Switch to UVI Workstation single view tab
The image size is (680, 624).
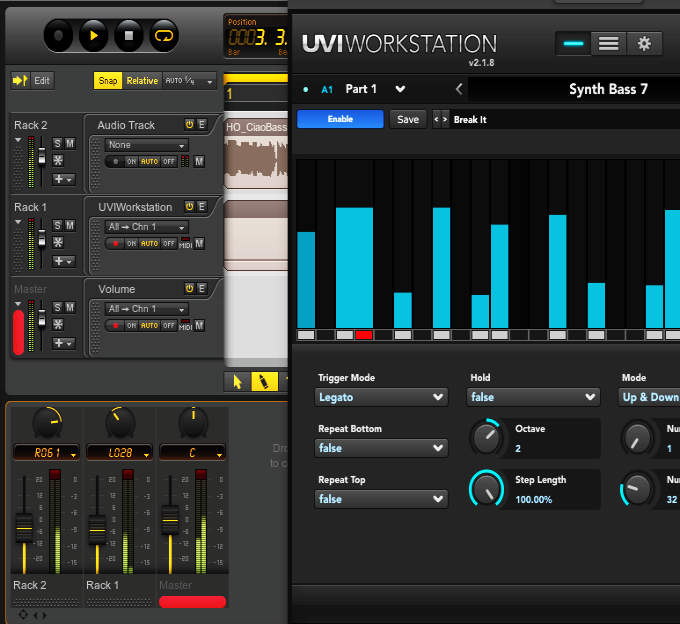pyautogui.click(x=573, y=43)
